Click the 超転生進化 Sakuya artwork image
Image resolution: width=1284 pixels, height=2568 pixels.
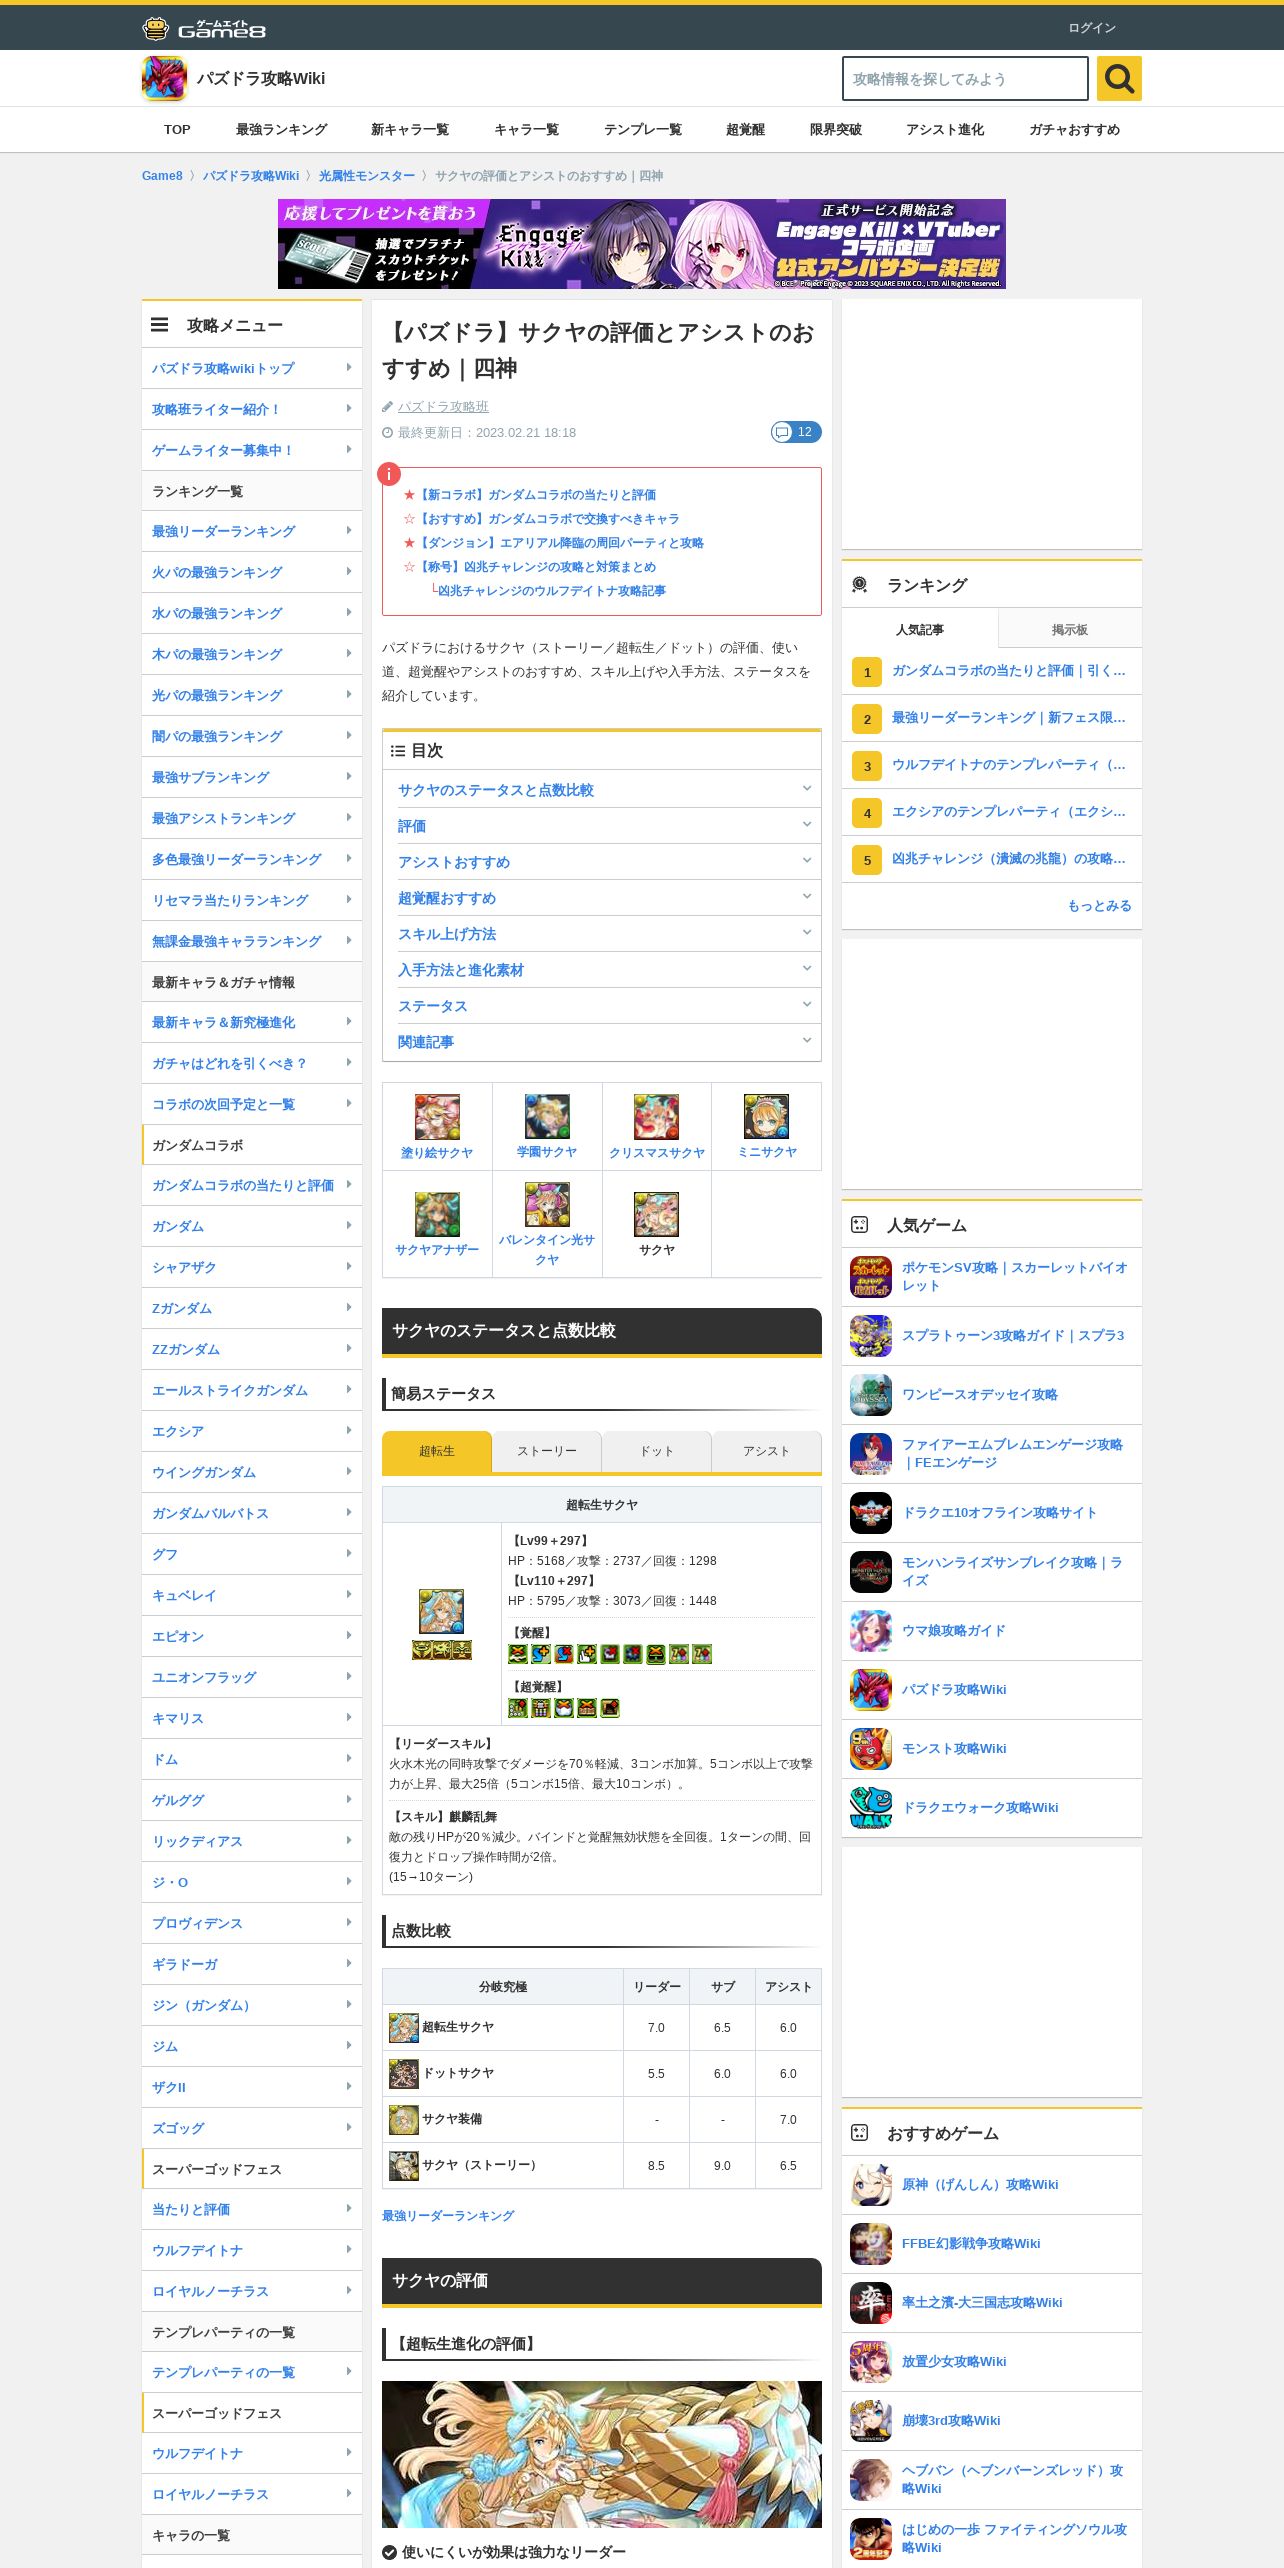[x=602, y=2454]
